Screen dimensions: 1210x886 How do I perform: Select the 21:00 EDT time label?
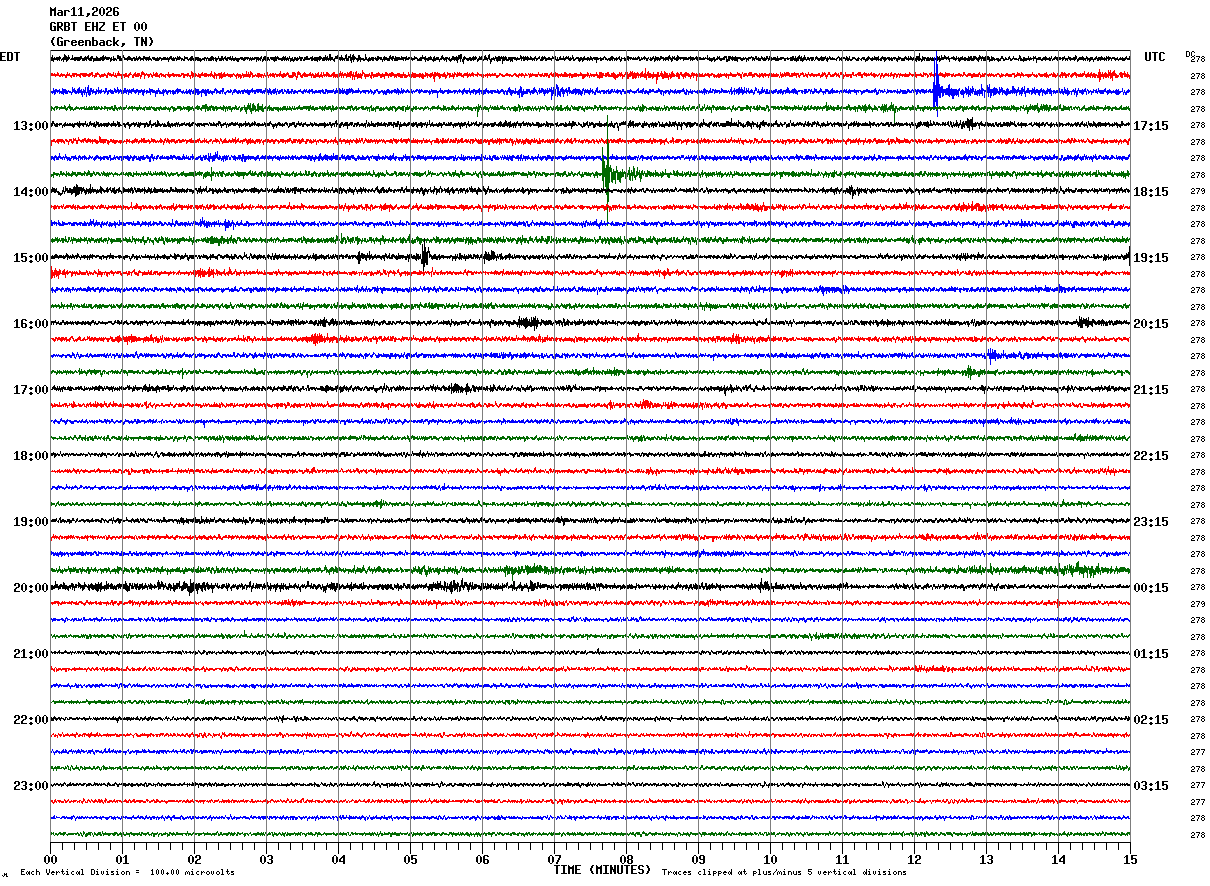30,654
